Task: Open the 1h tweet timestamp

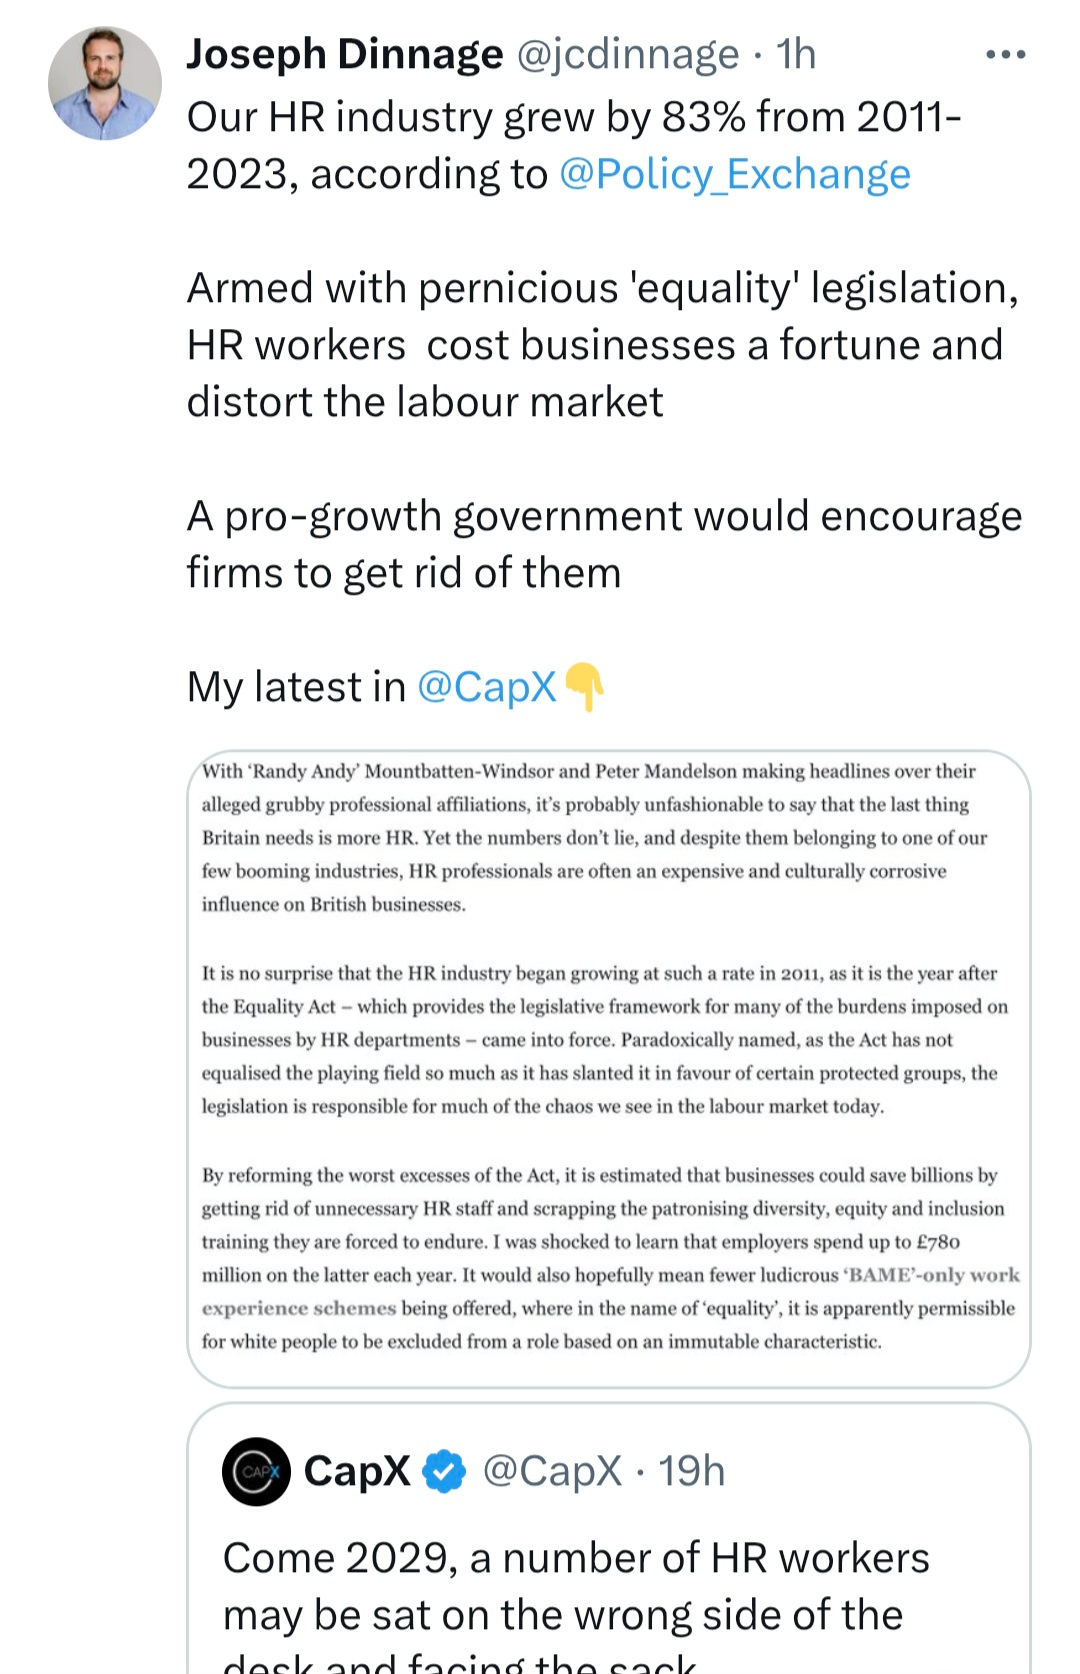Action: 796,55
